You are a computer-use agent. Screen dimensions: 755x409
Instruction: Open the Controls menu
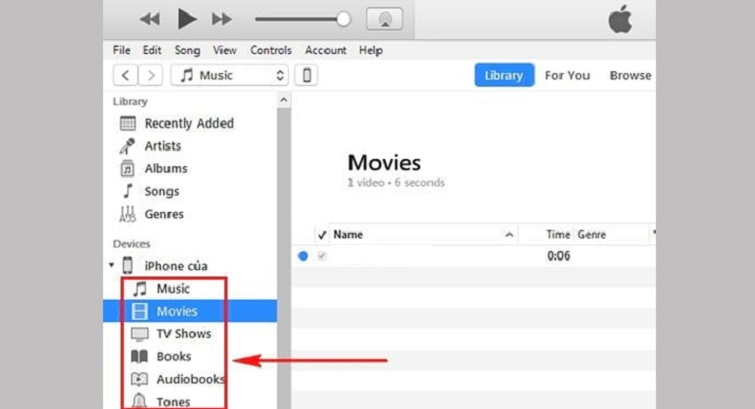[x=270, y=50]
